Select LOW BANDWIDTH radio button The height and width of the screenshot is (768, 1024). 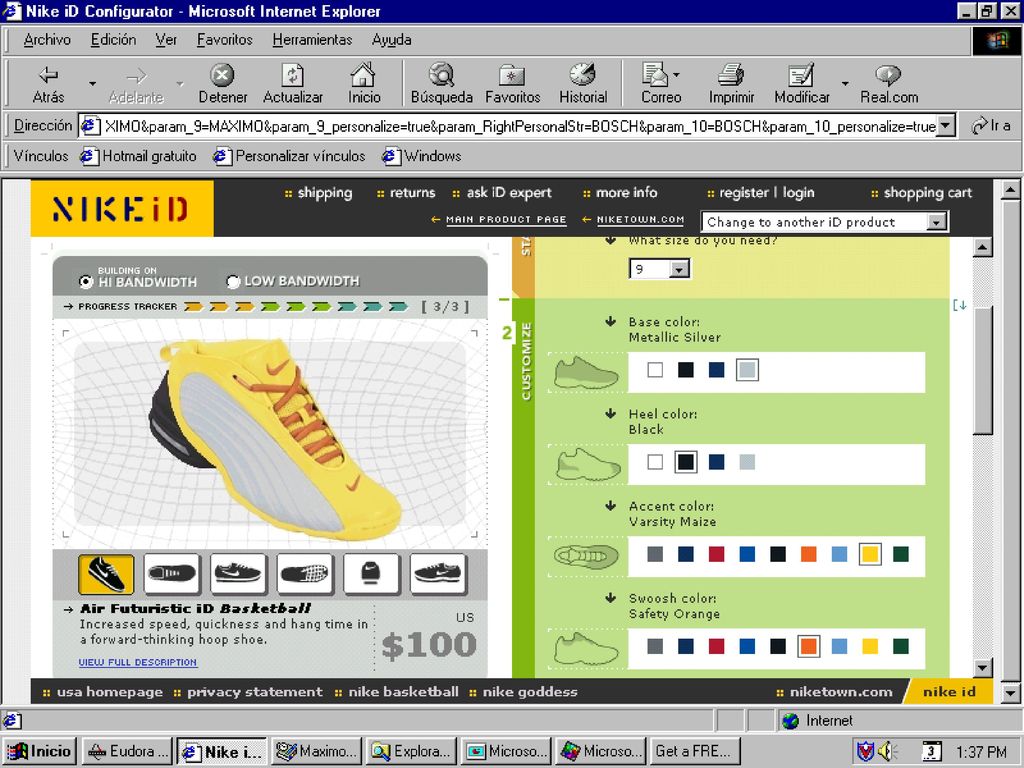tap(233, 281)
